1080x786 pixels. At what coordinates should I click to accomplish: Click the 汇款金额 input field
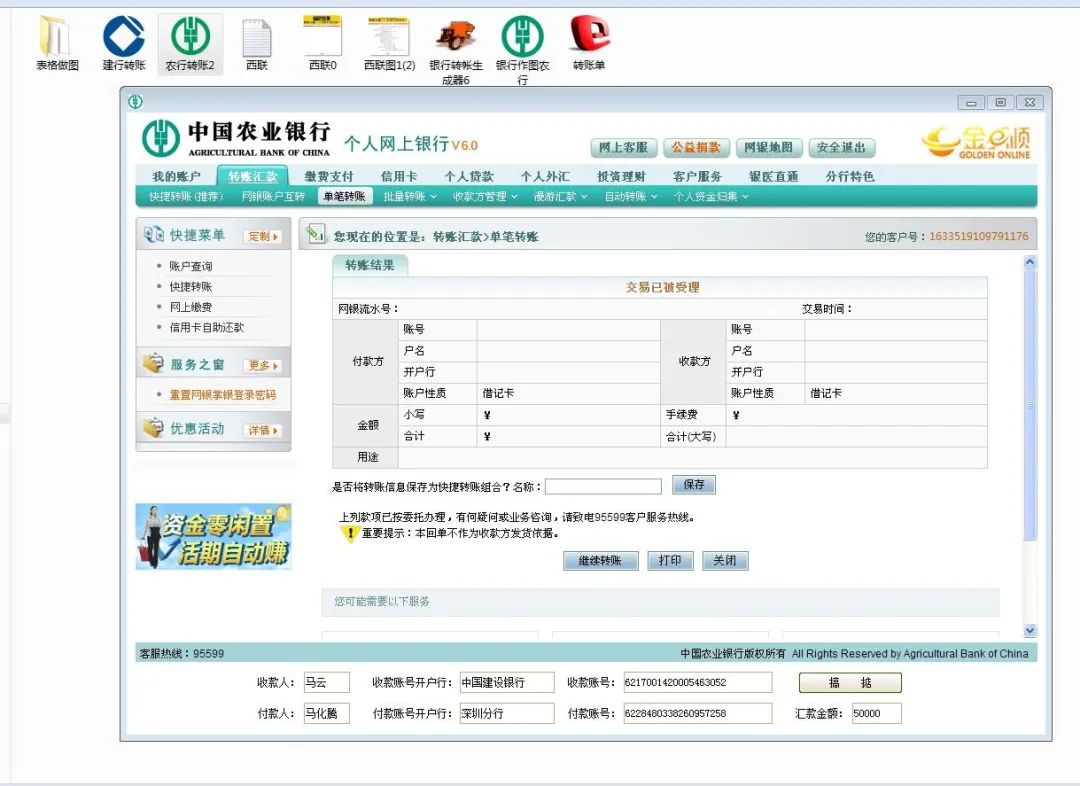coord(876,714)
